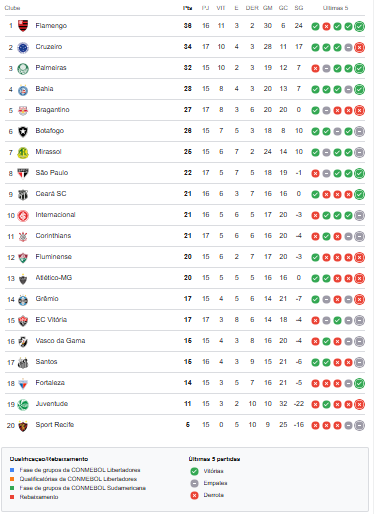Click Cruzeiro's most recent loss icon
Viewport: 374px width, 514px height.
point(359,47)
